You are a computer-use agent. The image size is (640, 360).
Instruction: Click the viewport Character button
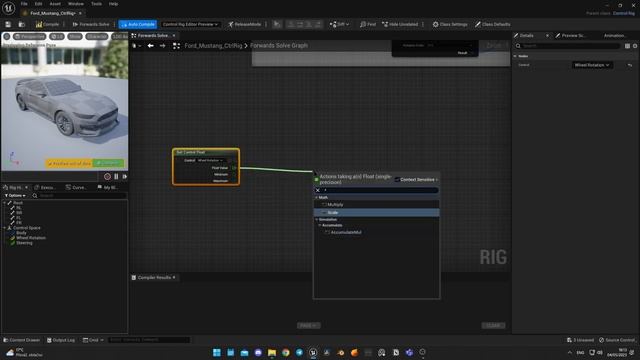point(97,37)
